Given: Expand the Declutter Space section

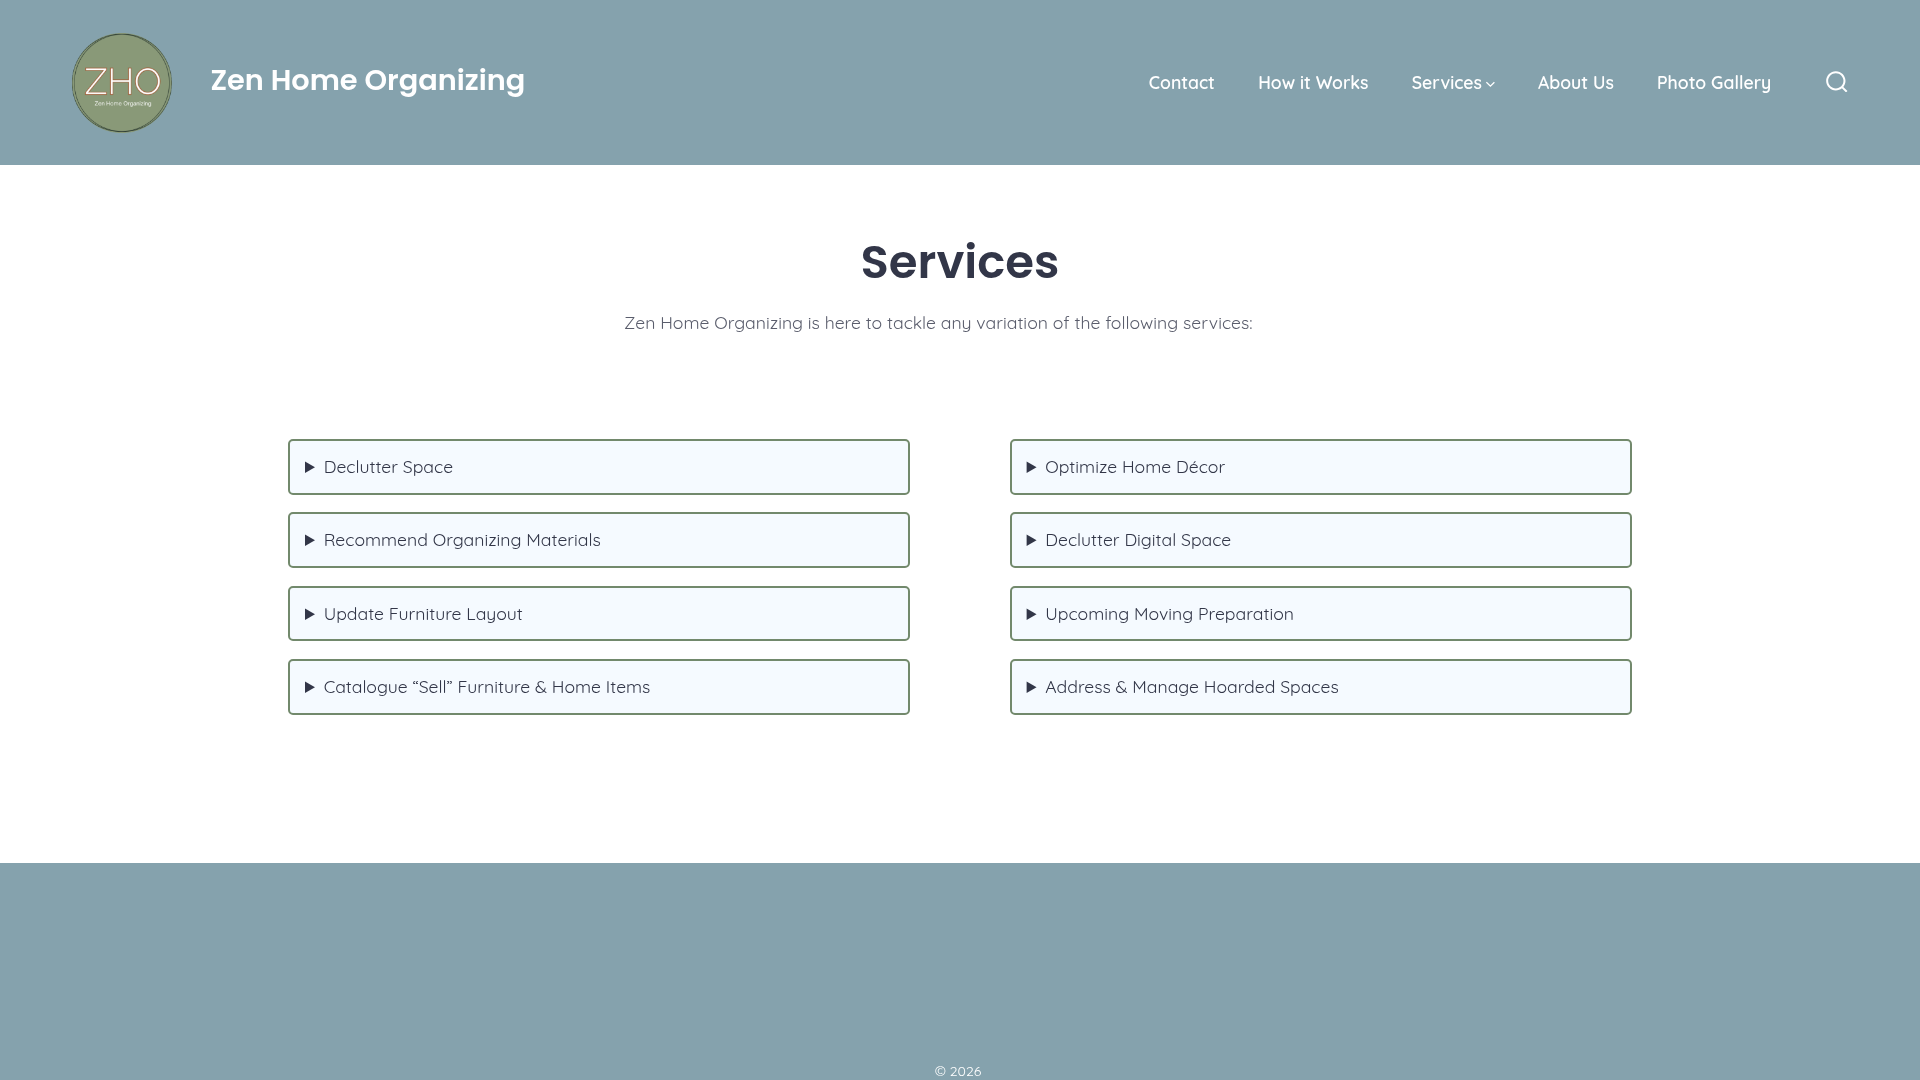Looking at the screenshot, I should click(599, 467).
